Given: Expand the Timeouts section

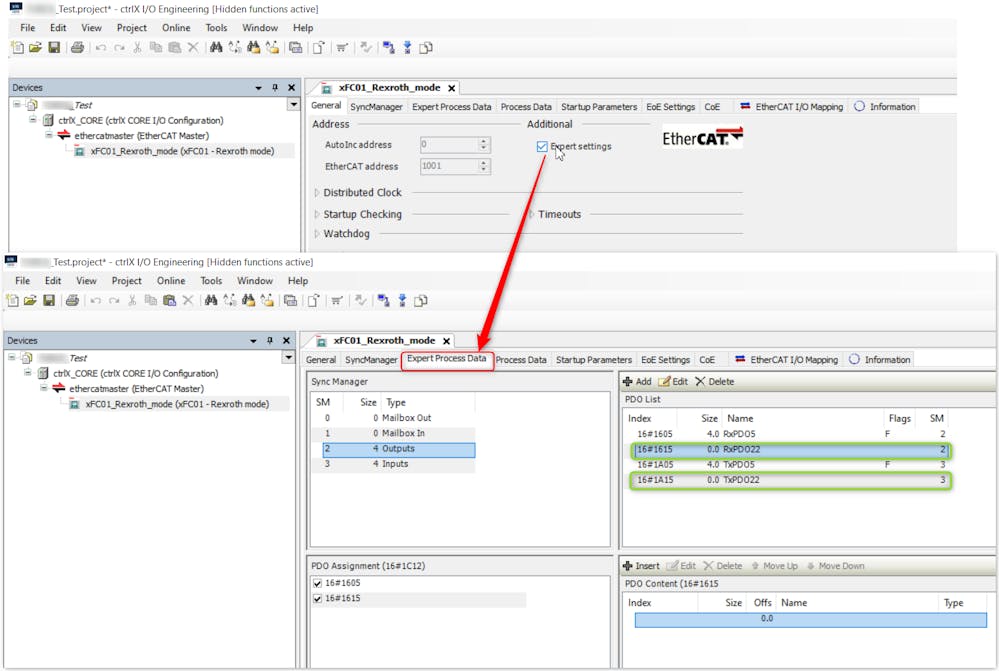Looking at the screenshot, I should [532, 214].
